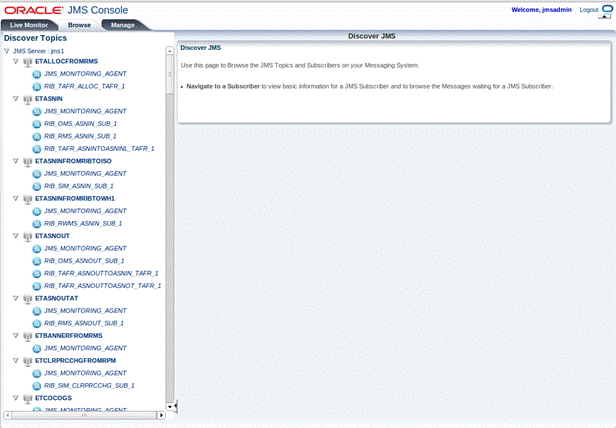Click the ETASNOUTAT topic icon

28,299
